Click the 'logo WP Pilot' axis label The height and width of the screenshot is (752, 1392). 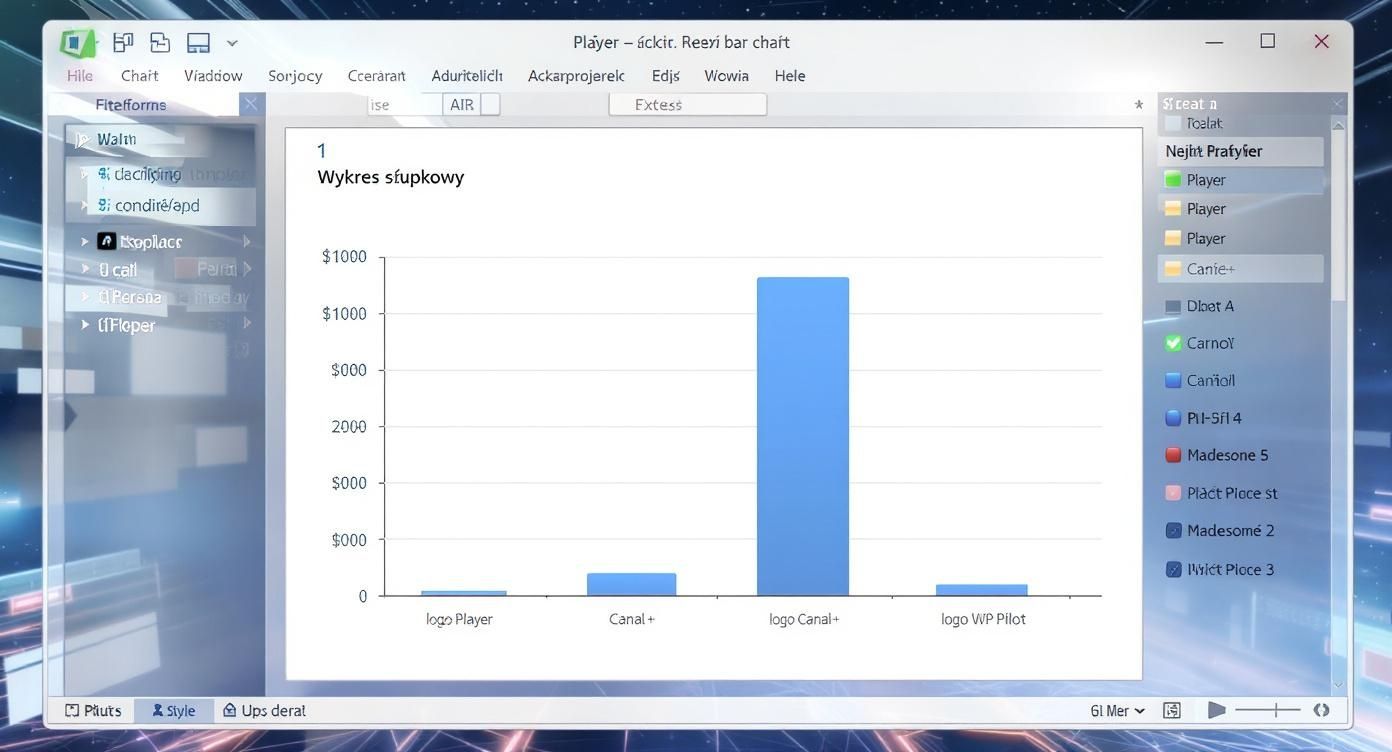point(983,619)
